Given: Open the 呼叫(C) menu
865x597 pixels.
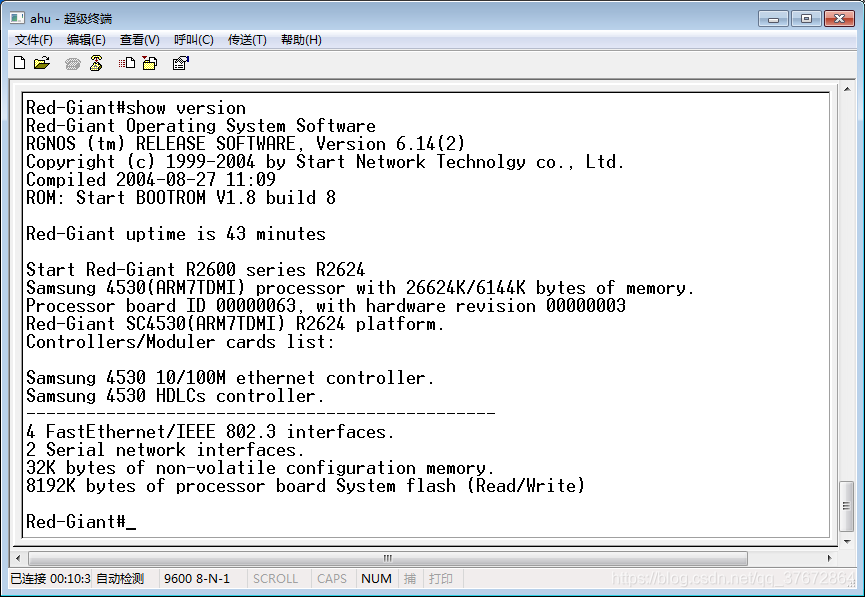Looking at the screenshot, I should pos(194,40).
